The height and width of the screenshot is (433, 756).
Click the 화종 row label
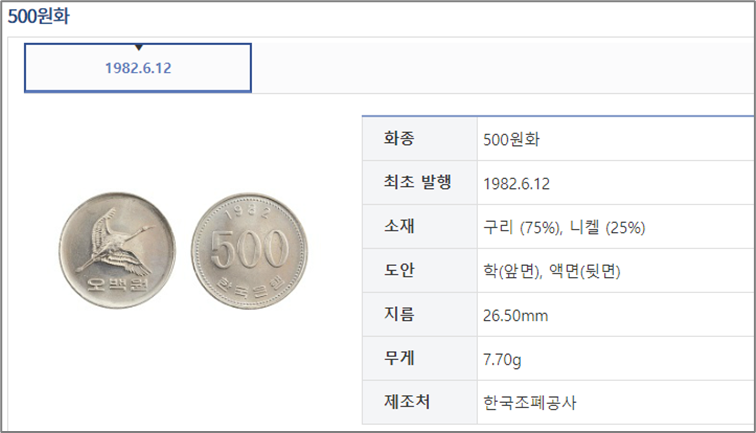coord(399,139)
